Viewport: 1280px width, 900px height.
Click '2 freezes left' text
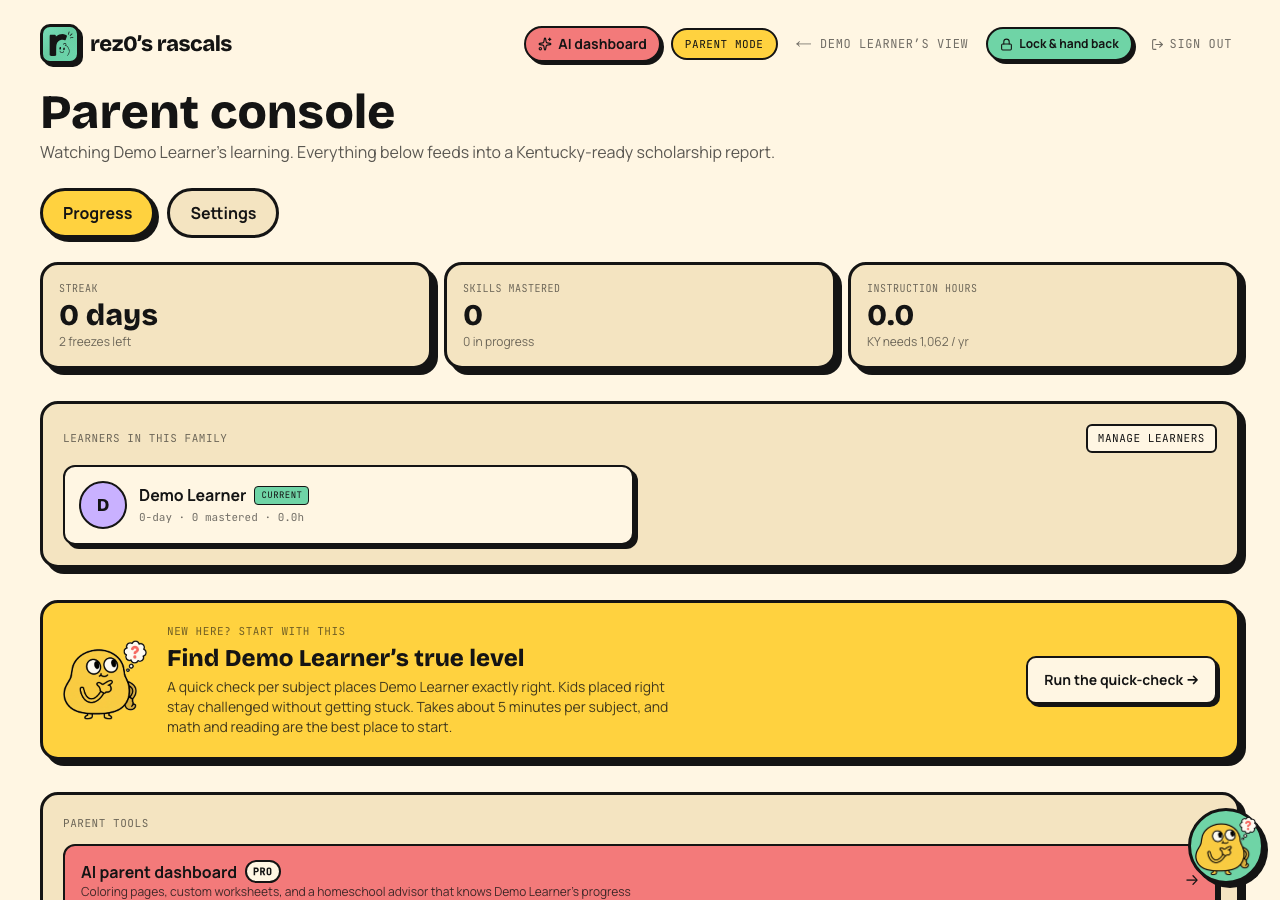(95, 342)
